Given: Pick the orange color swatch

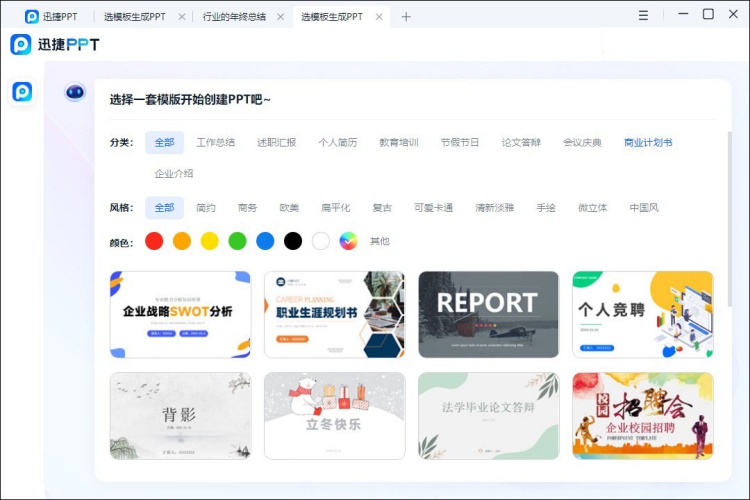Looking at the screenshot, I should click(182, 241).
